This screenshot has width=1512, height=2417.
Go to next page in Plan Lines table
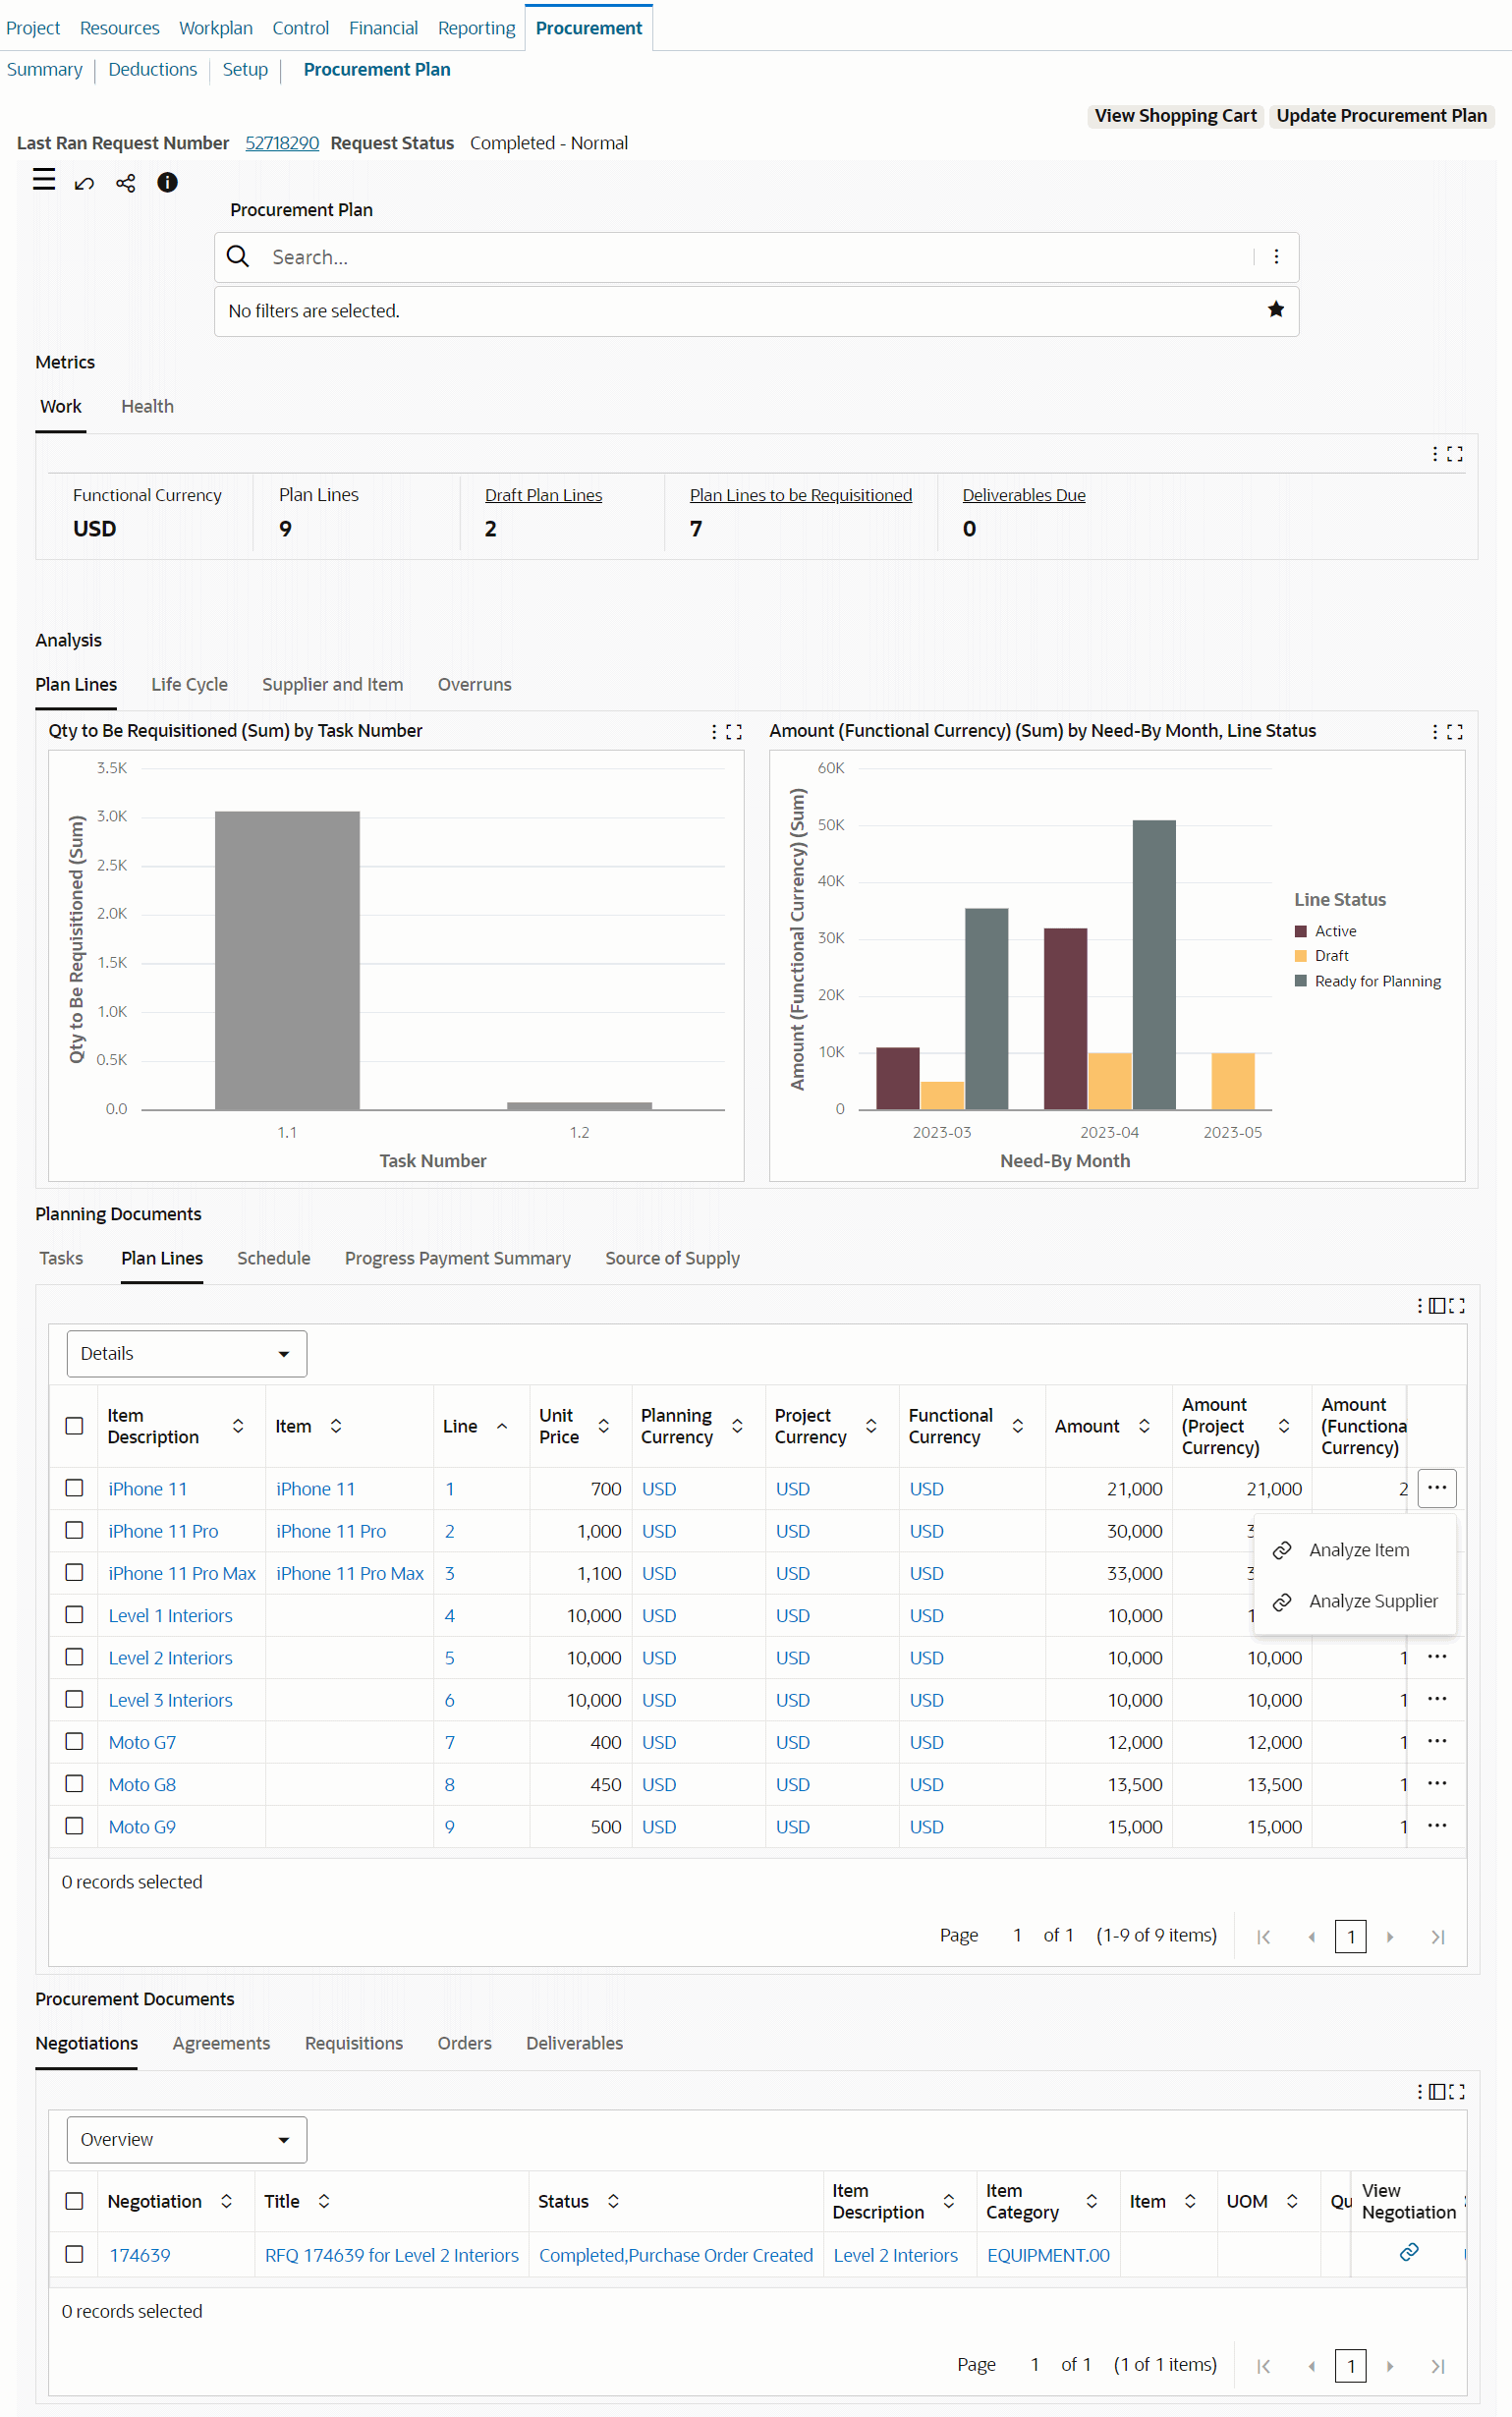pos(1390,1937)
